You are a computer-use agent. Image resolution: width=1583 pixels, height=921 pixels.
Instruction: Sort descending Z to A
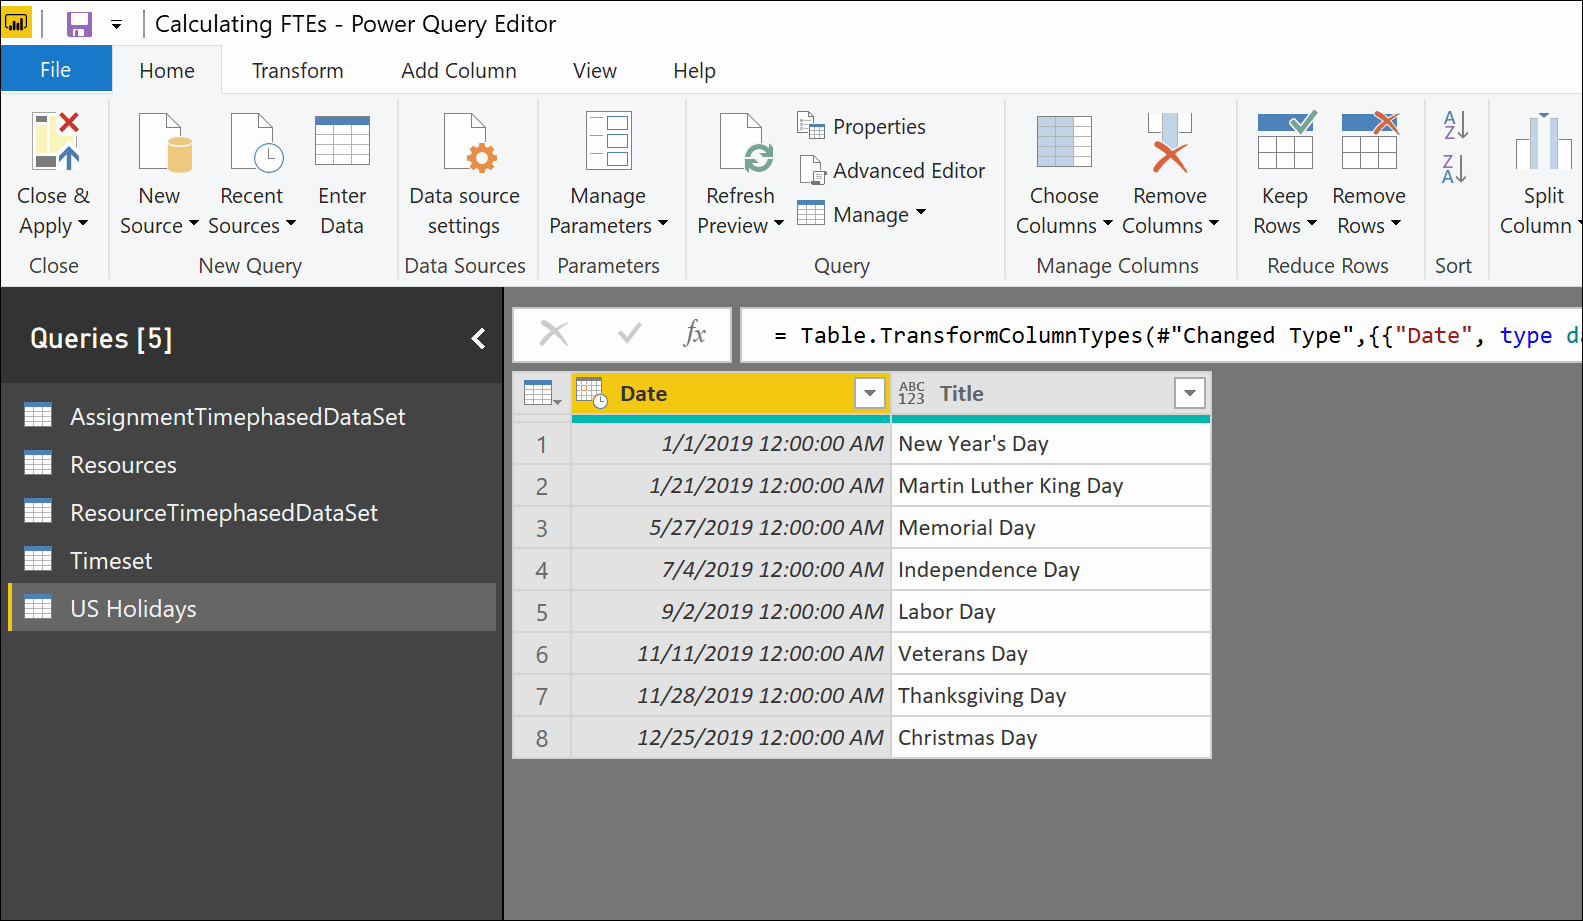1455,169
